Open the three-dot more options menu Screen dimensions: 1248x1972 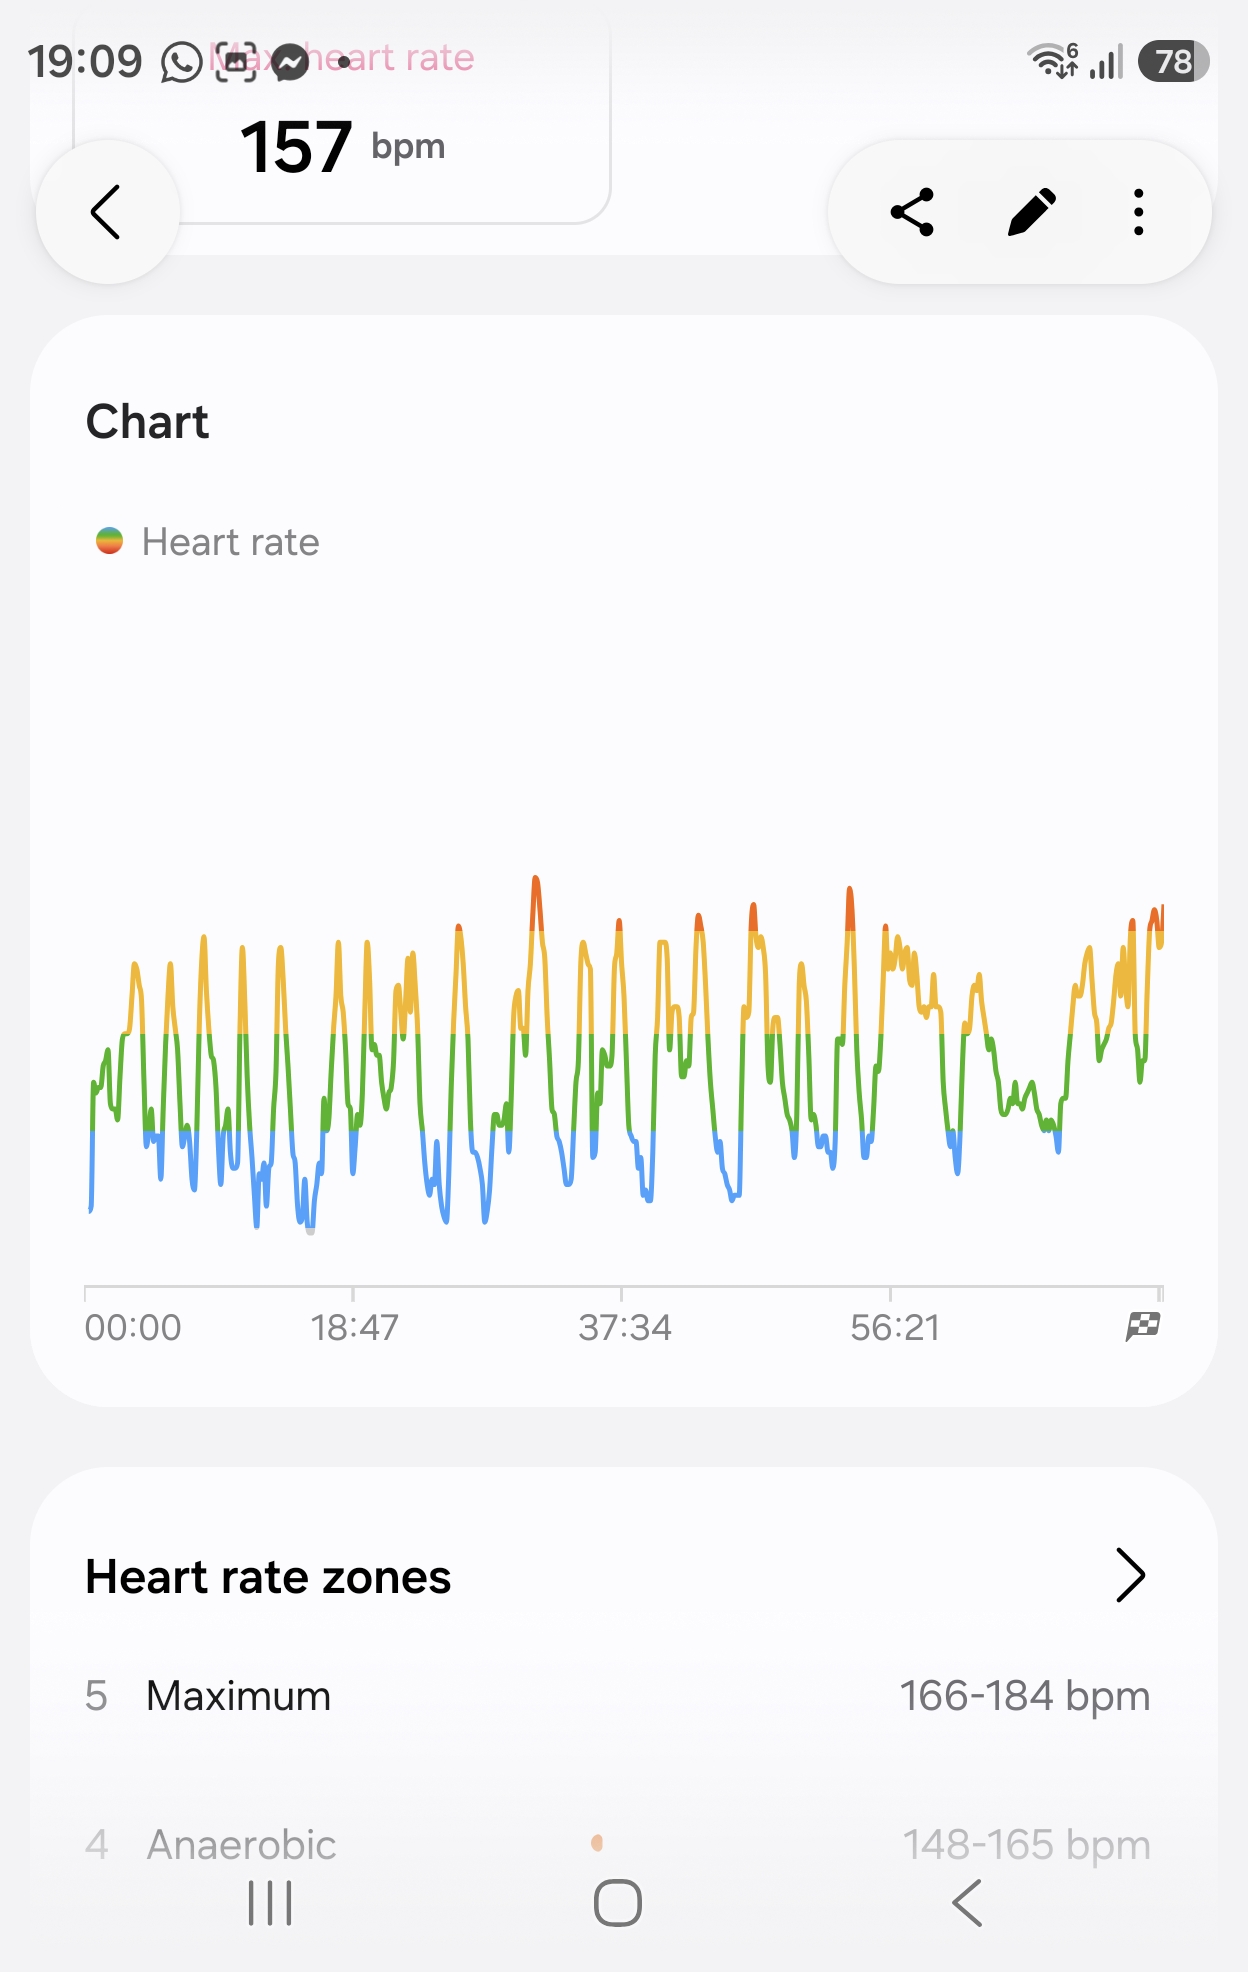[x=1138, y=212]
